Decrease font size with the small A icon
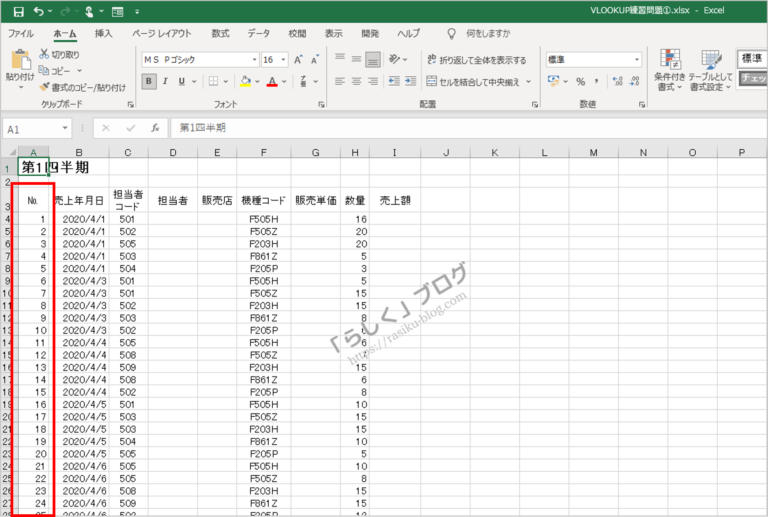The width and height of the screenshot is (768, 517). click(315, 60)
